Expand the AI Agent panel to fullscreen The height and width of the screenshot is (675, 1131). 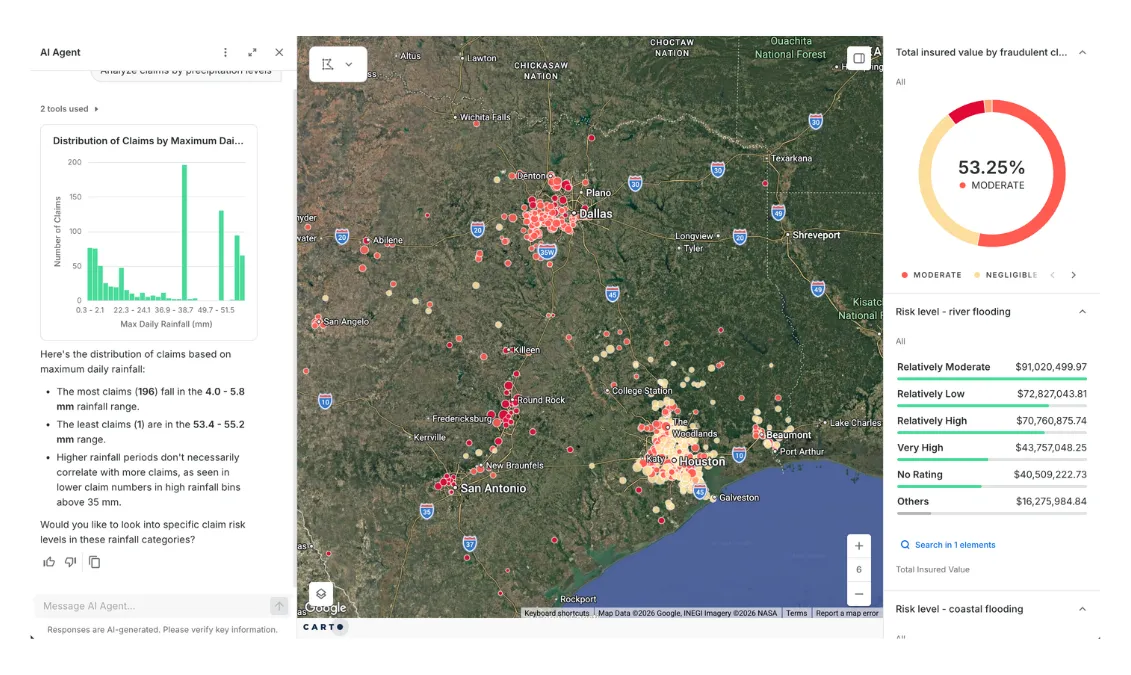pyautogui.click(x=252, y=53)
